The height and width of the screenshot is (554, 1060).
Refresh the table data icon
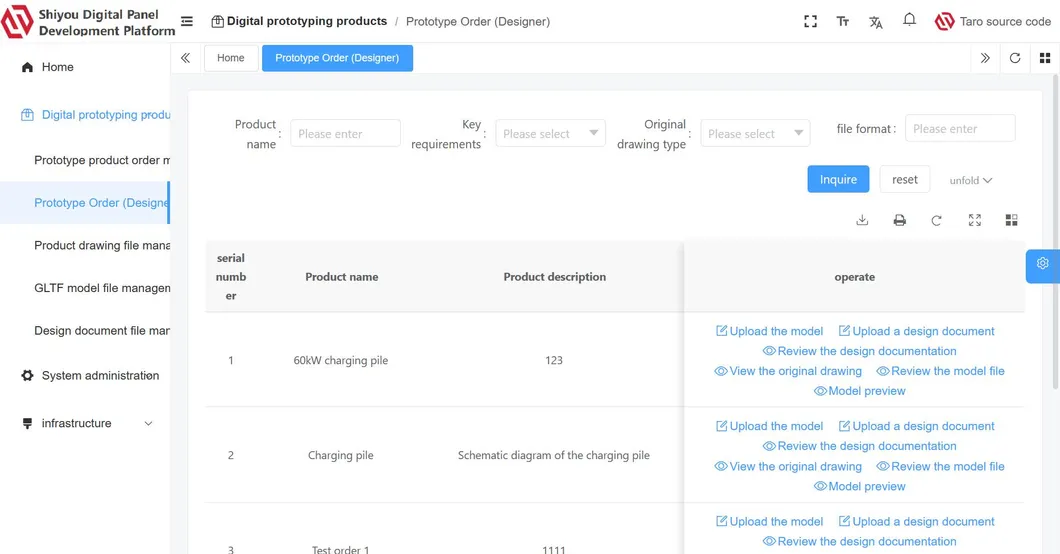tap(936, 220)
